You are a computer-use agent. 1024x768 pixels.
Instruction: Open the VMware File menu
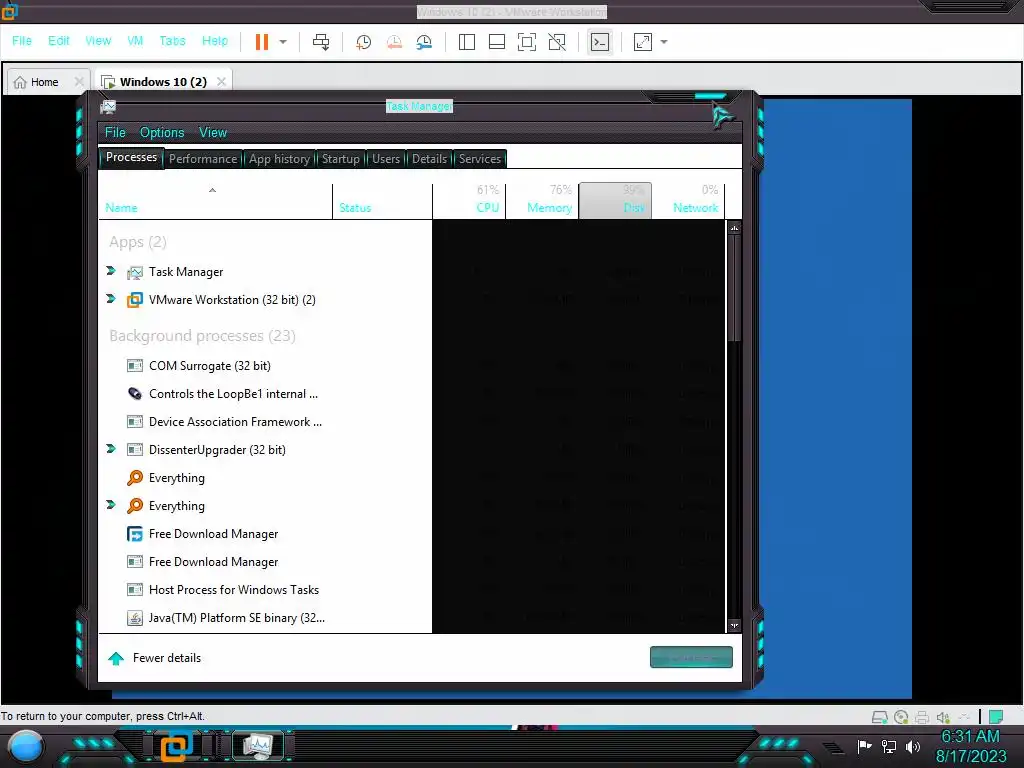pos(22,40)
